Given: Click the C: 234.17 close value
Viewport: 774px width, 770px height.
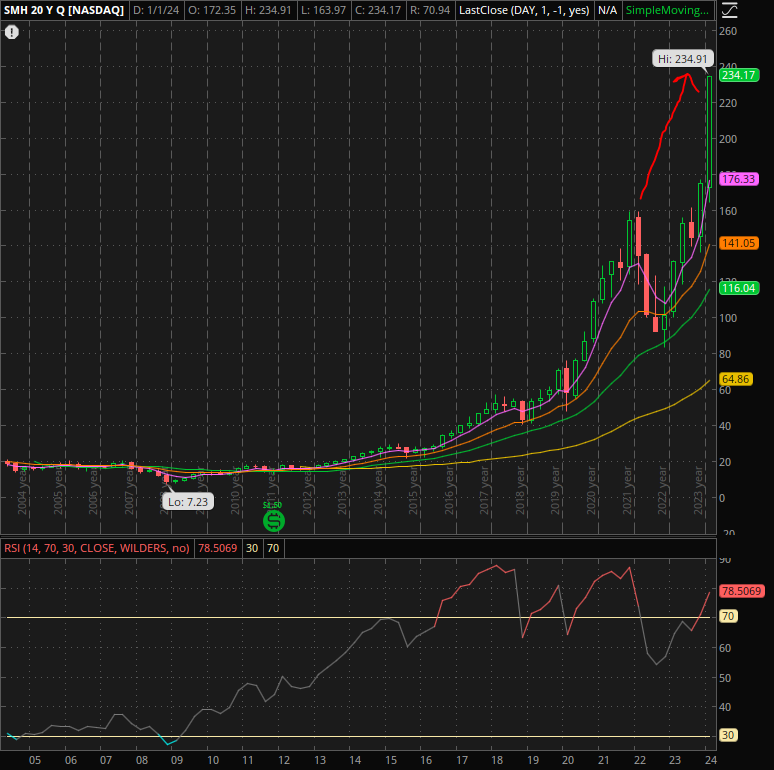Looking at the screenshot, I should (x=378, y=10).
